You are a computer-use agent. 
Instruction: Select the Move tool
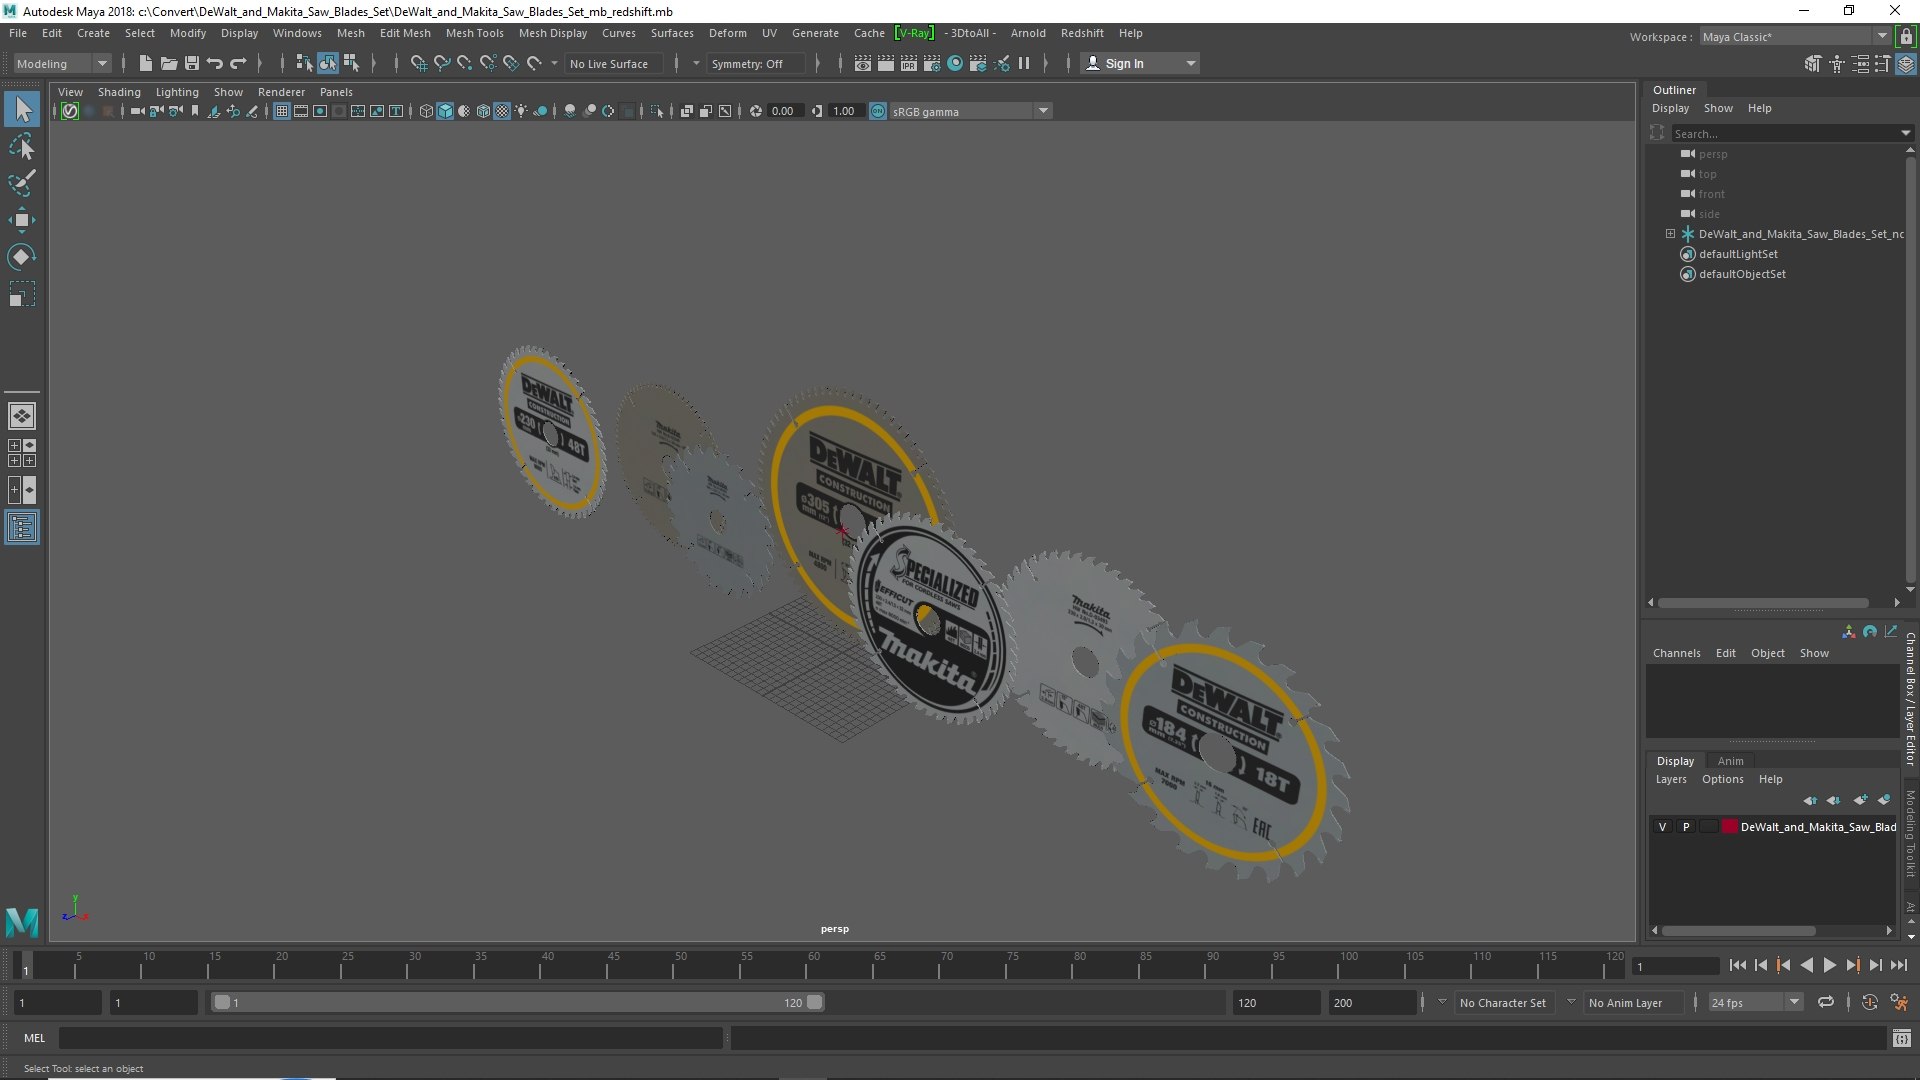[22, 221]
